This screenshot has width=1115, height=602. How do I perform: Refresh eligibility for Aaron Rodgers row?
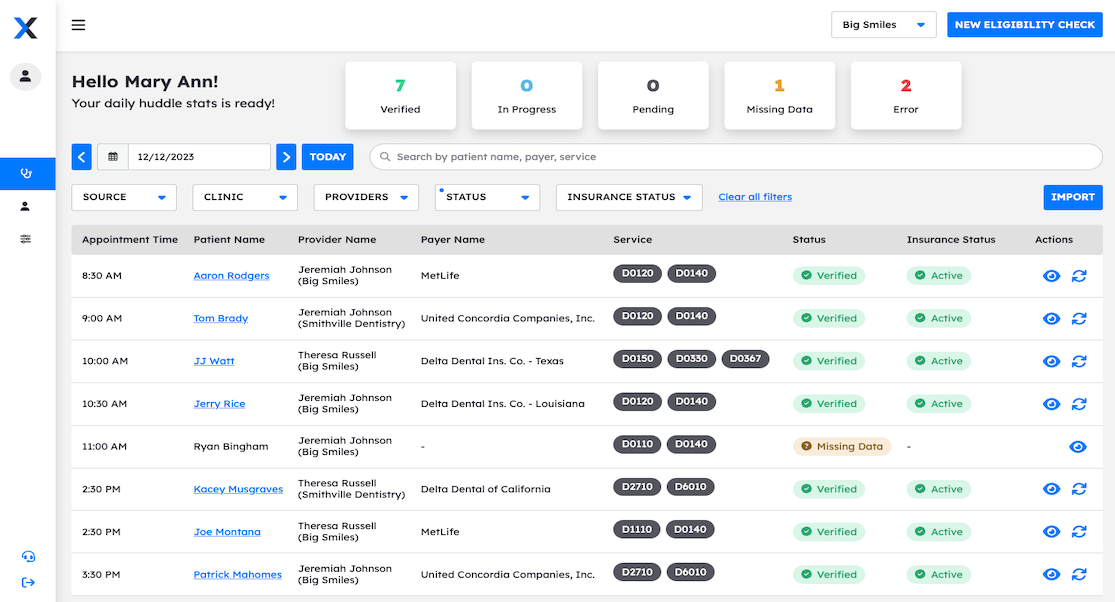[x=1079, y=276]
